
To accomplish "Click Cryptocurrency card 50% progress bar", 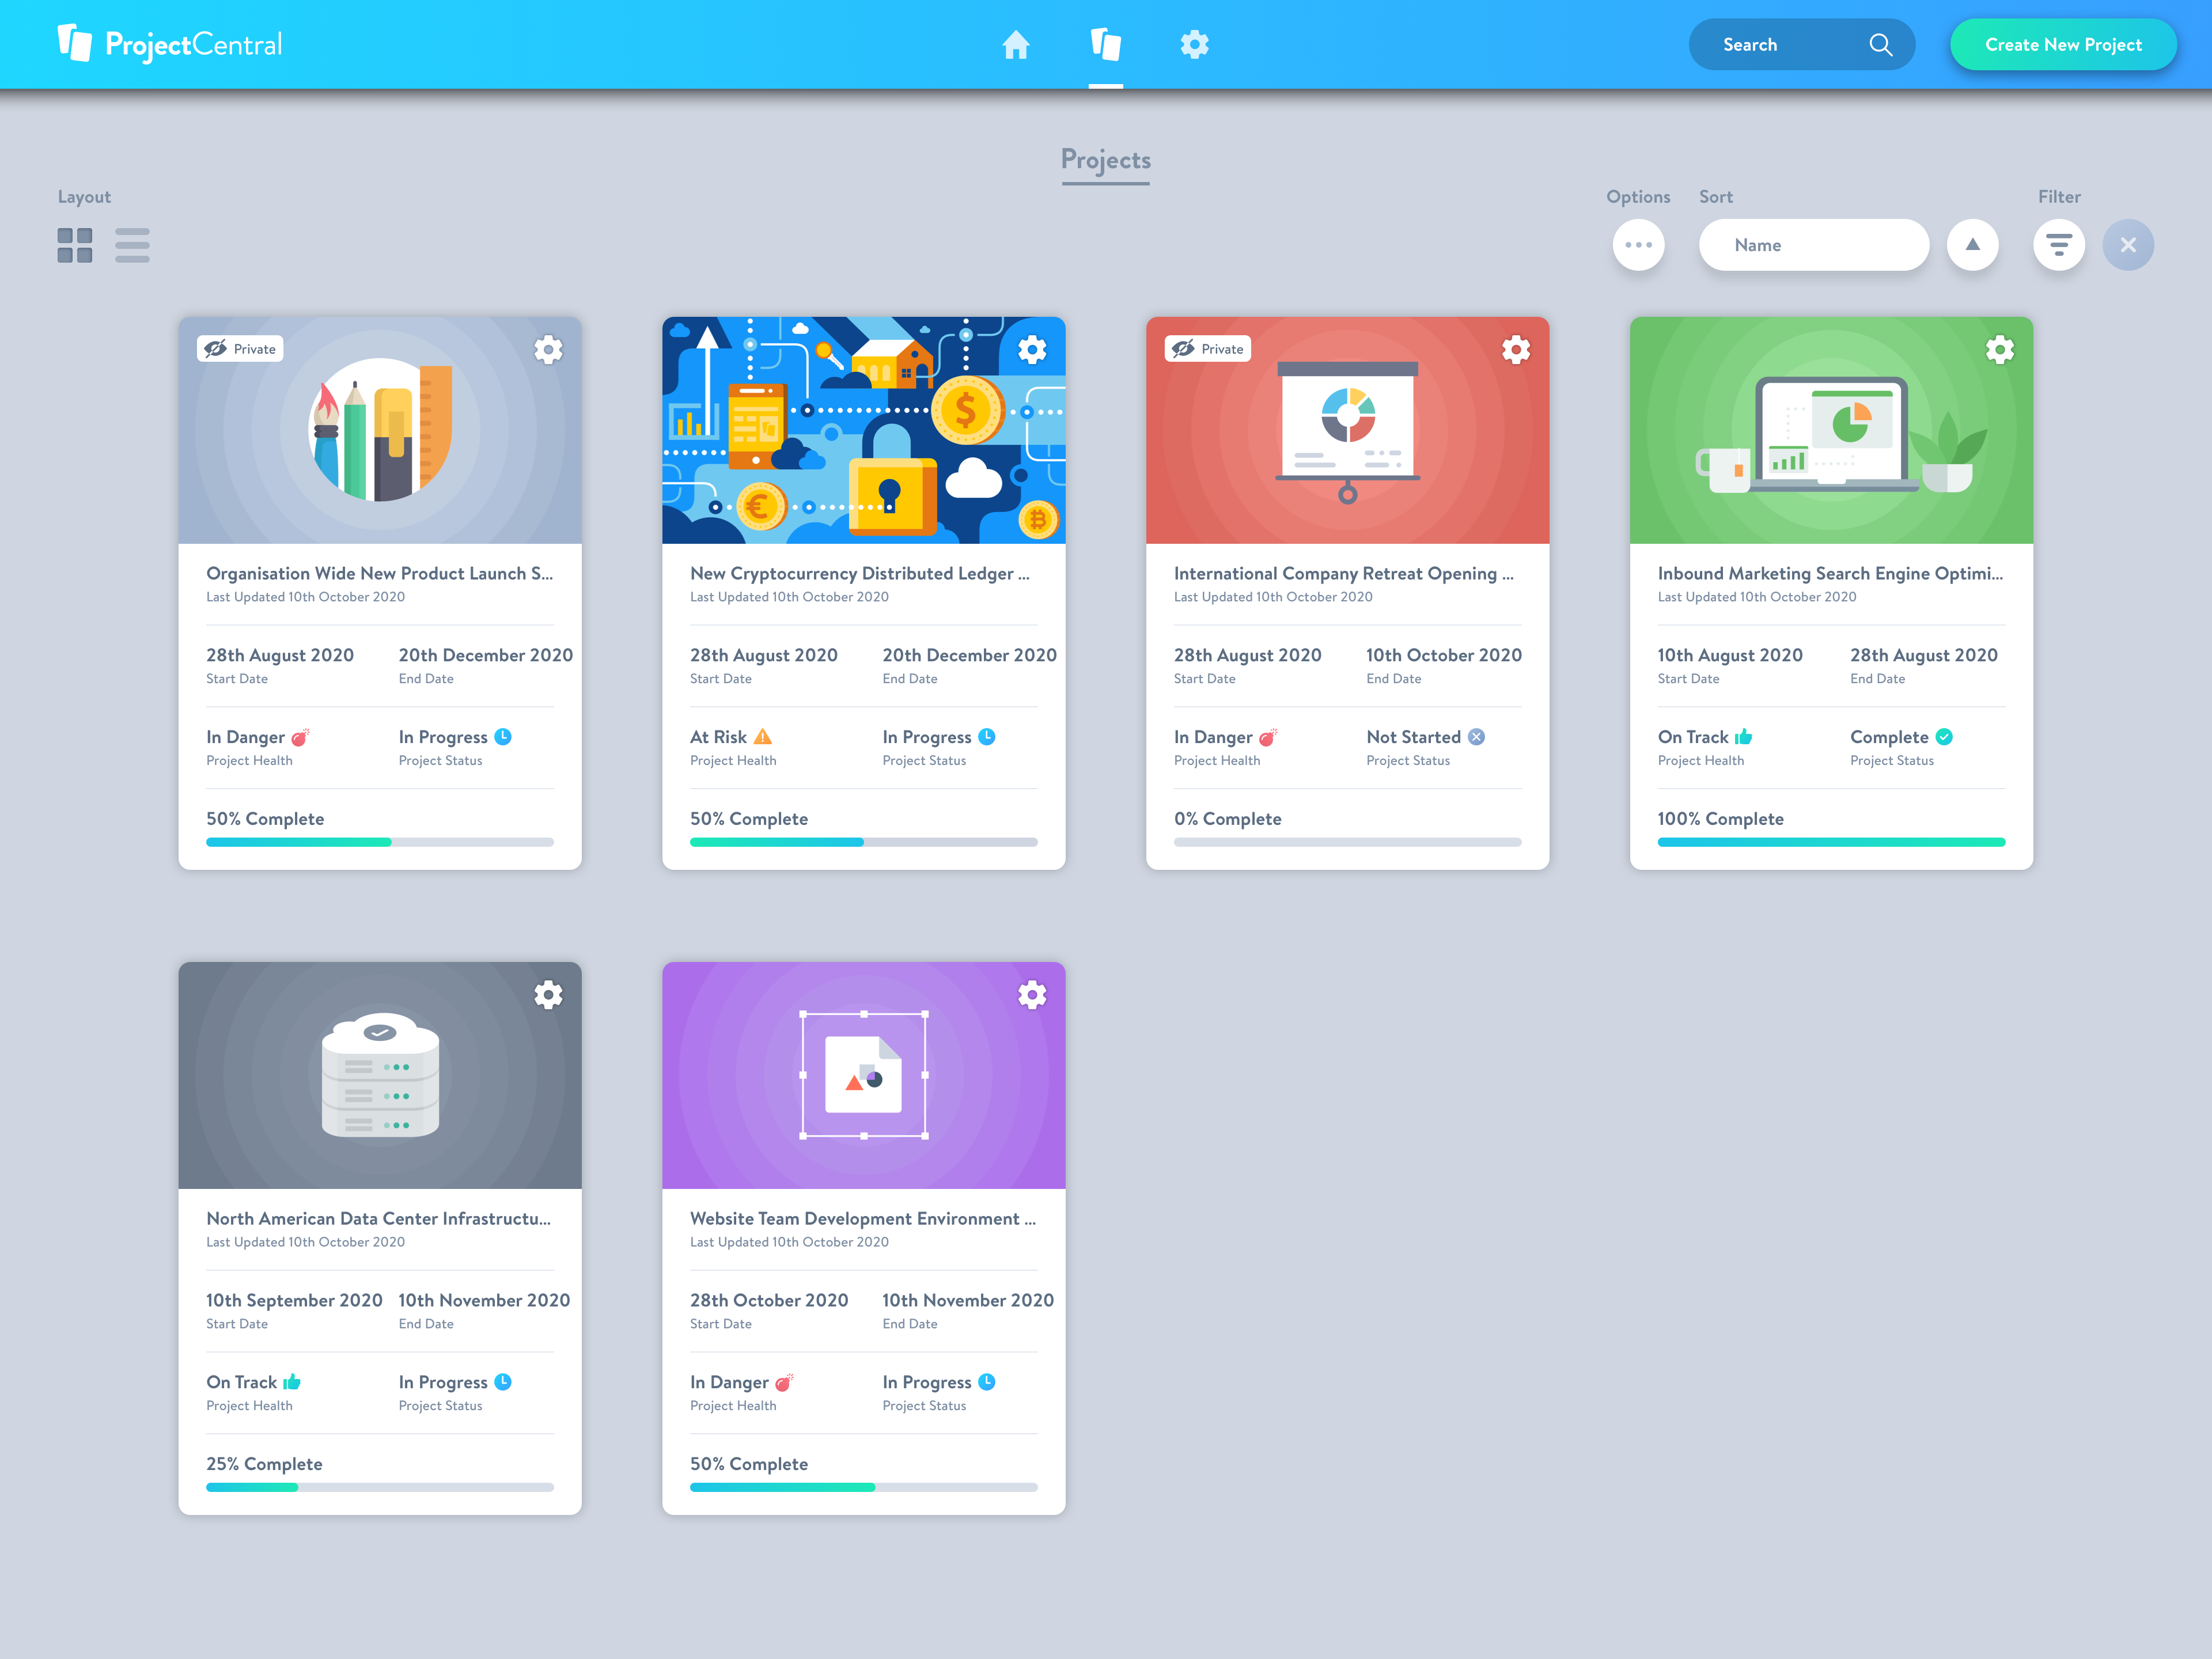I will [864, 842].
